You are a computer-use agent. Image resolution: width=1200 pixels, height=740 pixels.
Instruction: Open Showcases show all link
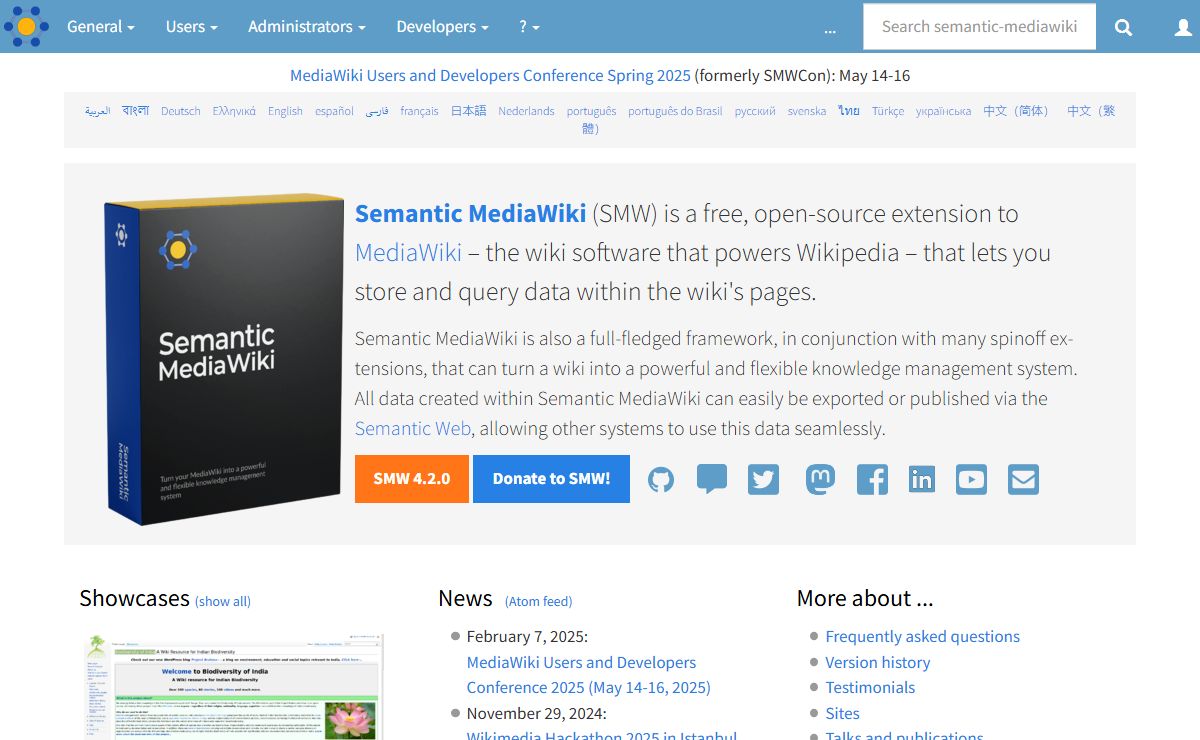pos(223,601)
